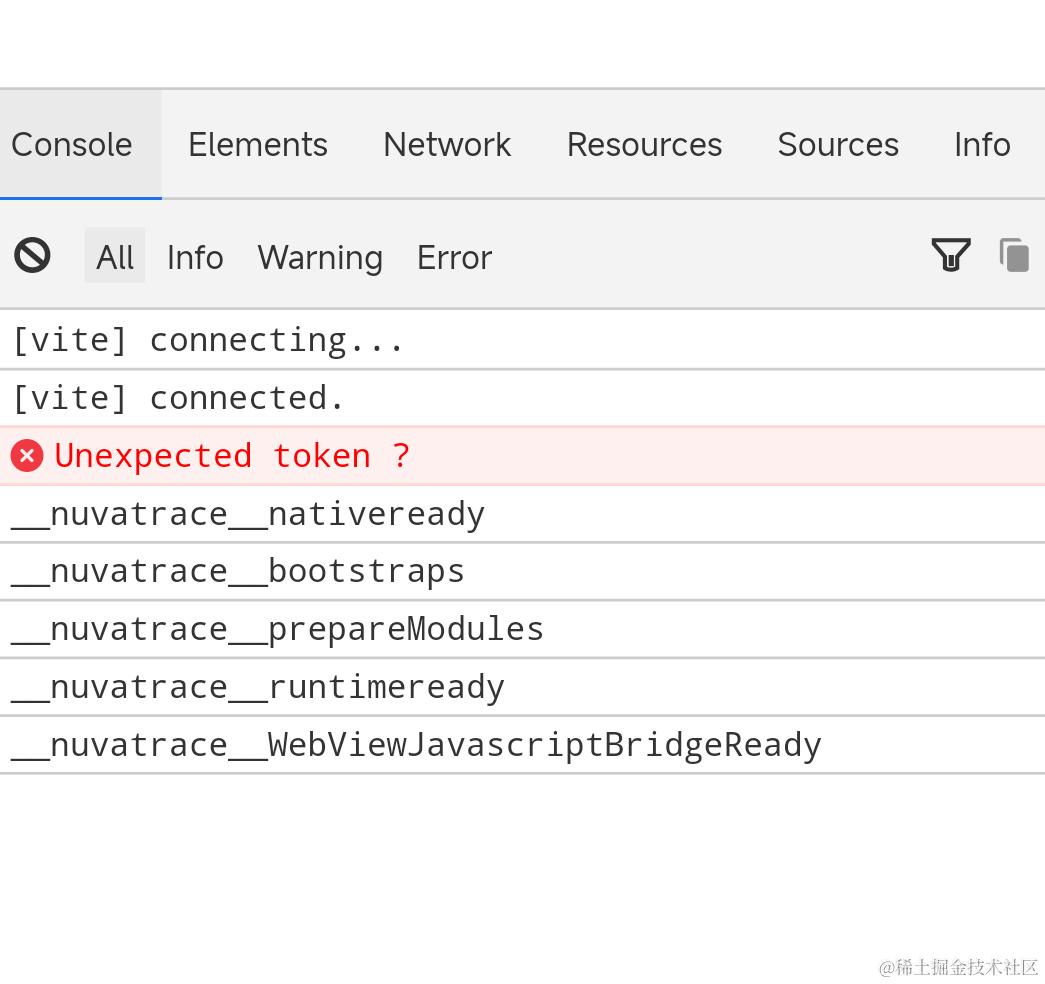Select the "[vite] connected." log entry
This screenshot has height=984, width=1045.
178,398
